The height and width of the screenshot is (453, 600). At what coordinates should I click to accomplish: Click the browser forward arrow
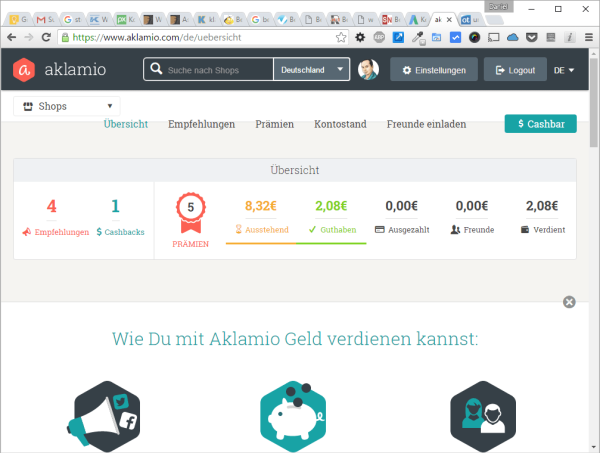pos(29,37)
